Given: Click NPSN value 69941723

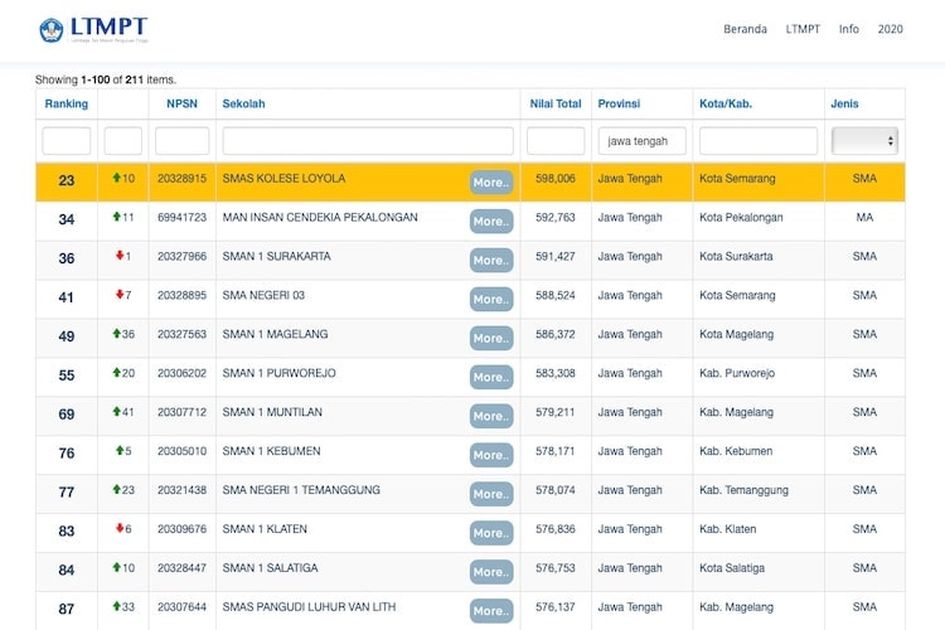Looking at the screenshot, I should coord(182,217).
